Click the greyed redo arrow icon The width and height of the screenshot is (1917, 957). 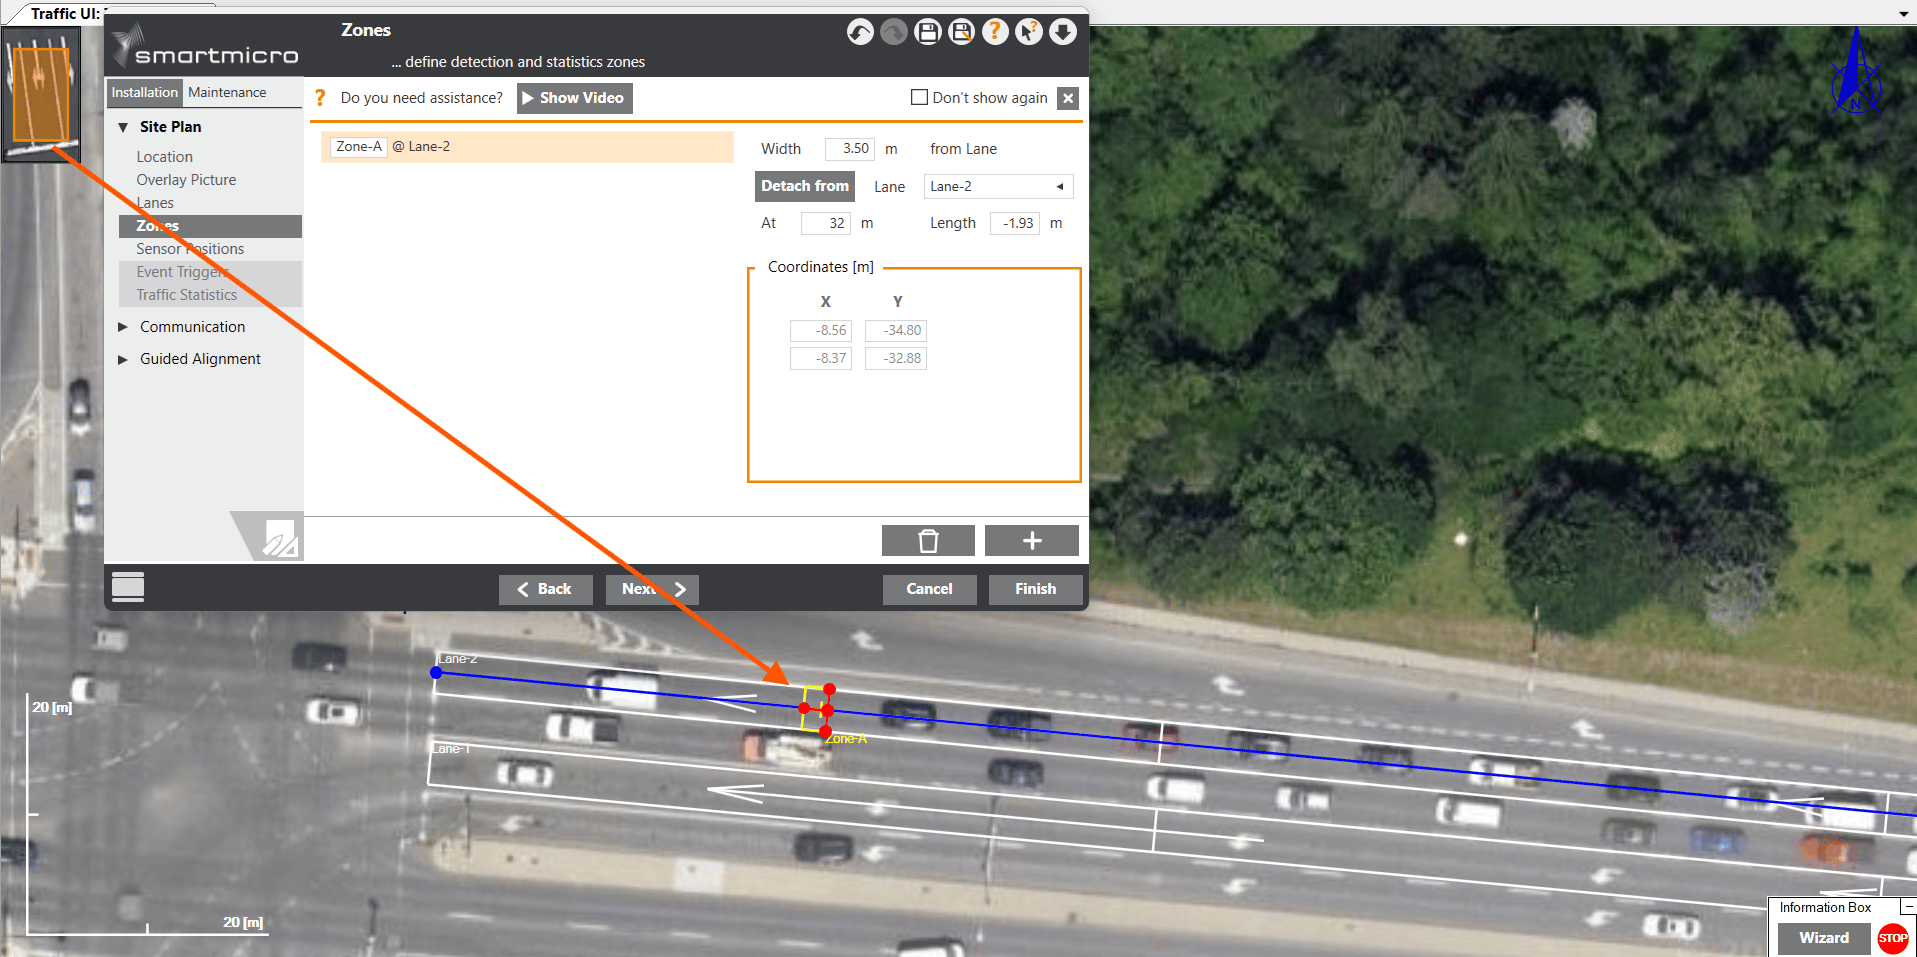tap(894, 32)
